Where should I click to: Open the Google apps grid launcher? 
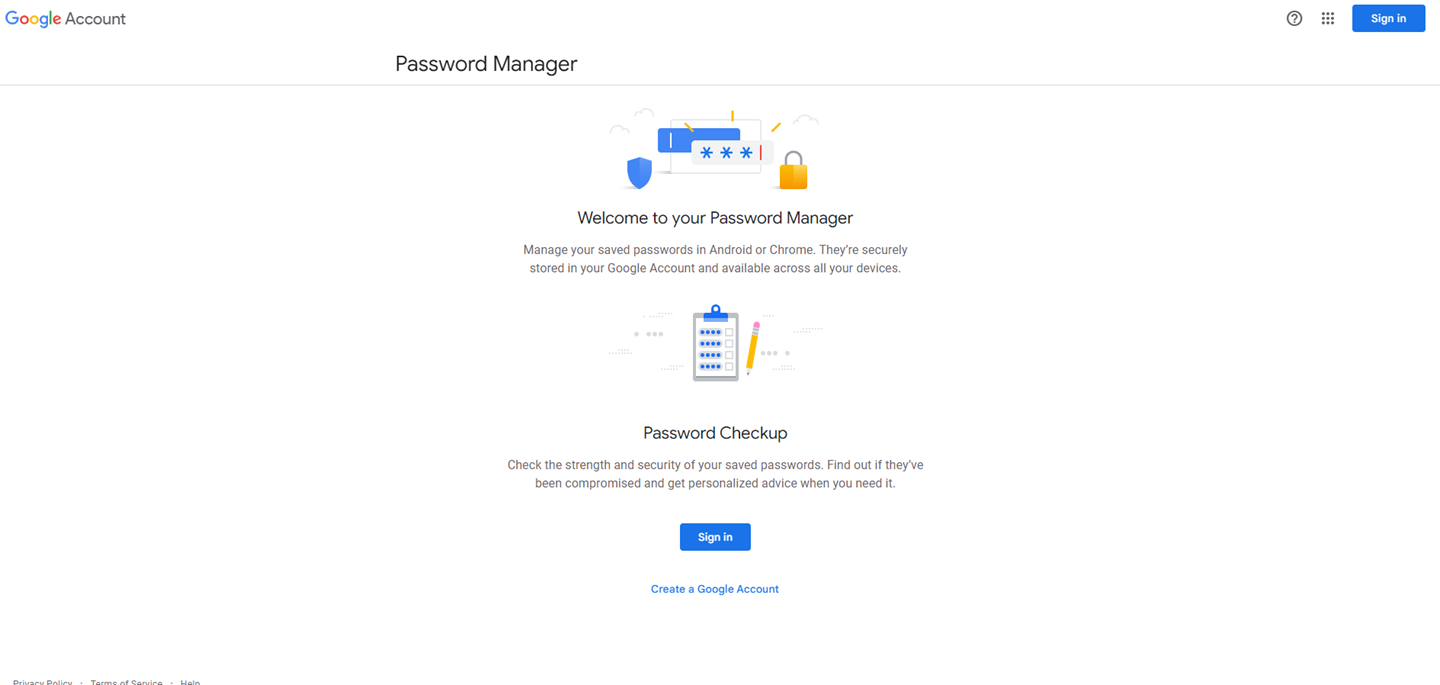[x=1327, y=18]
